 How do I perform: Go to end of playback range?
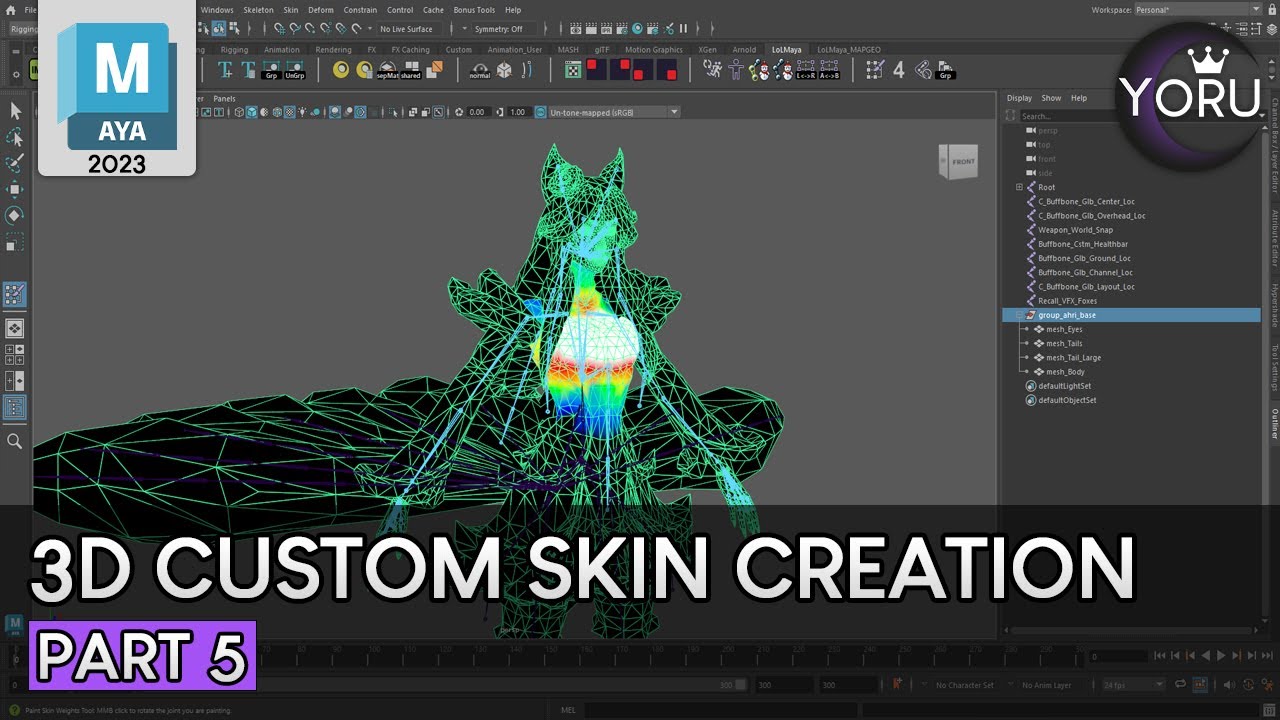[1266, 656]
